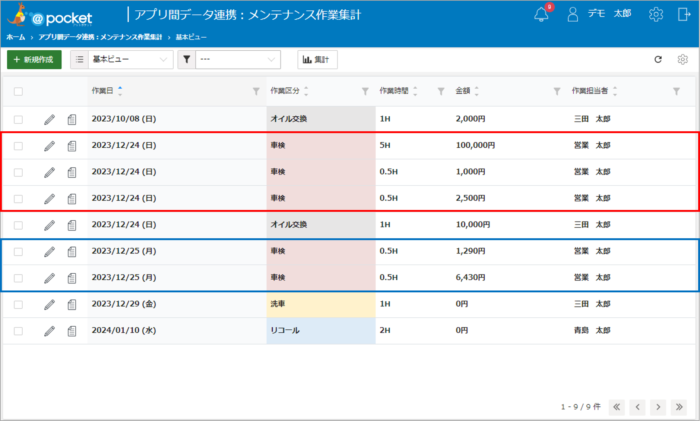The image size is (700, 421).
Task: Copy the 100,000円 車検 record
Action: tap(72, 146)
